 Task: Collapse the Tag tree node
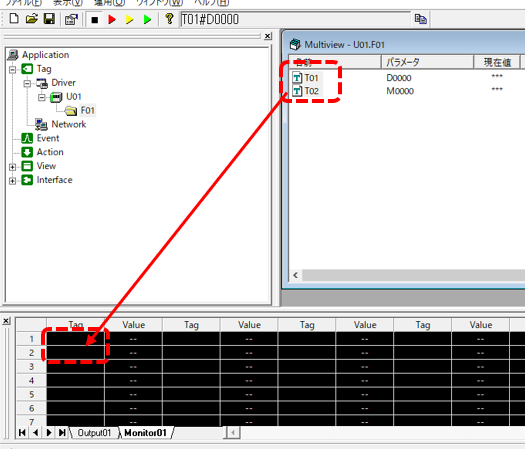pyautogui.click(x=13, y=70)
